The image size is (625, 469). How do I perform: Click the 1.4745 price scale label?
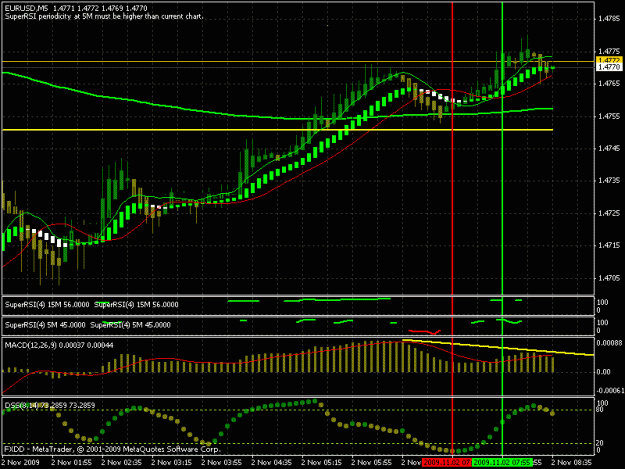(609, 148)
